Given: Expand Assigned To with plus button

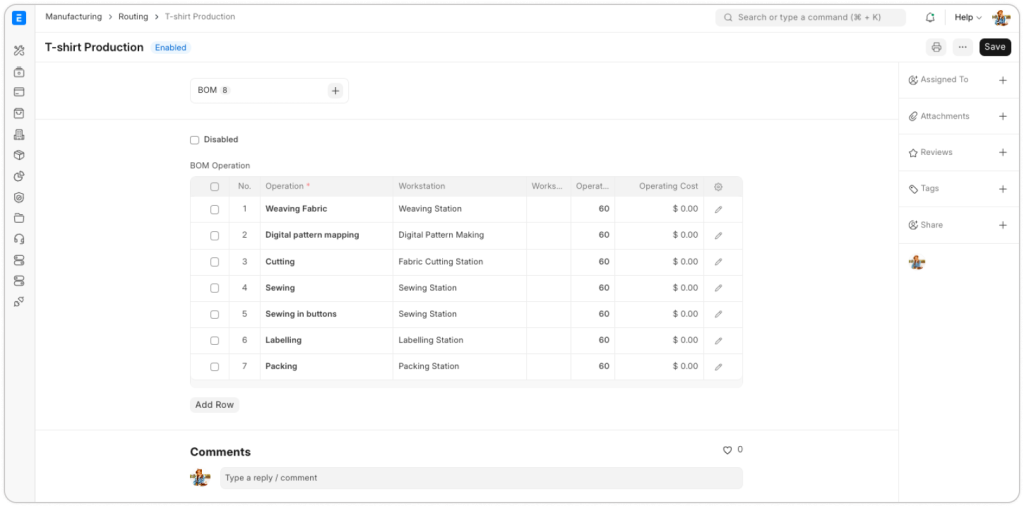Looking at the screenshot, I should coord(1003,80).
